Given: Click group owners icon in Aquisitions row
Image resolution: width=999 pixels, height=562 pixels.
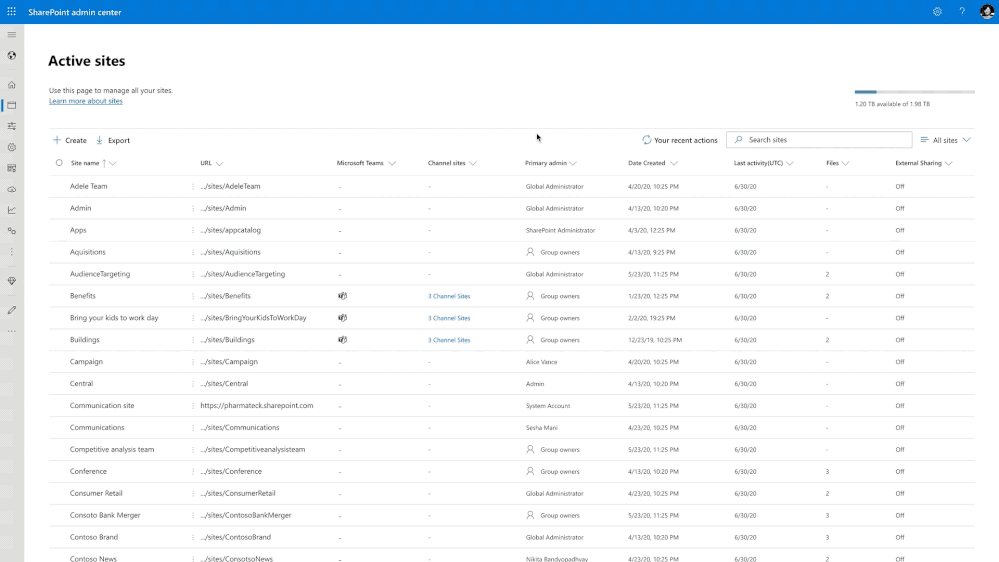Looking at the screenshot, I should [530, 252].
